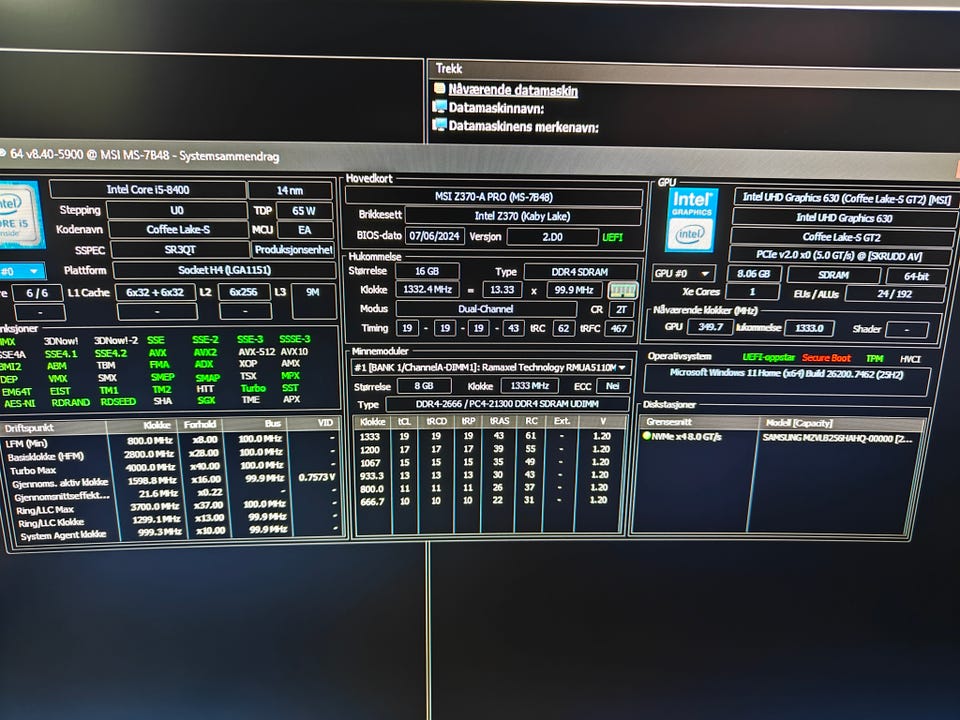The width and height of the screenshot is (960, 720).
Task: Click the tRFC value 467
Action: (x=618, y=328)
